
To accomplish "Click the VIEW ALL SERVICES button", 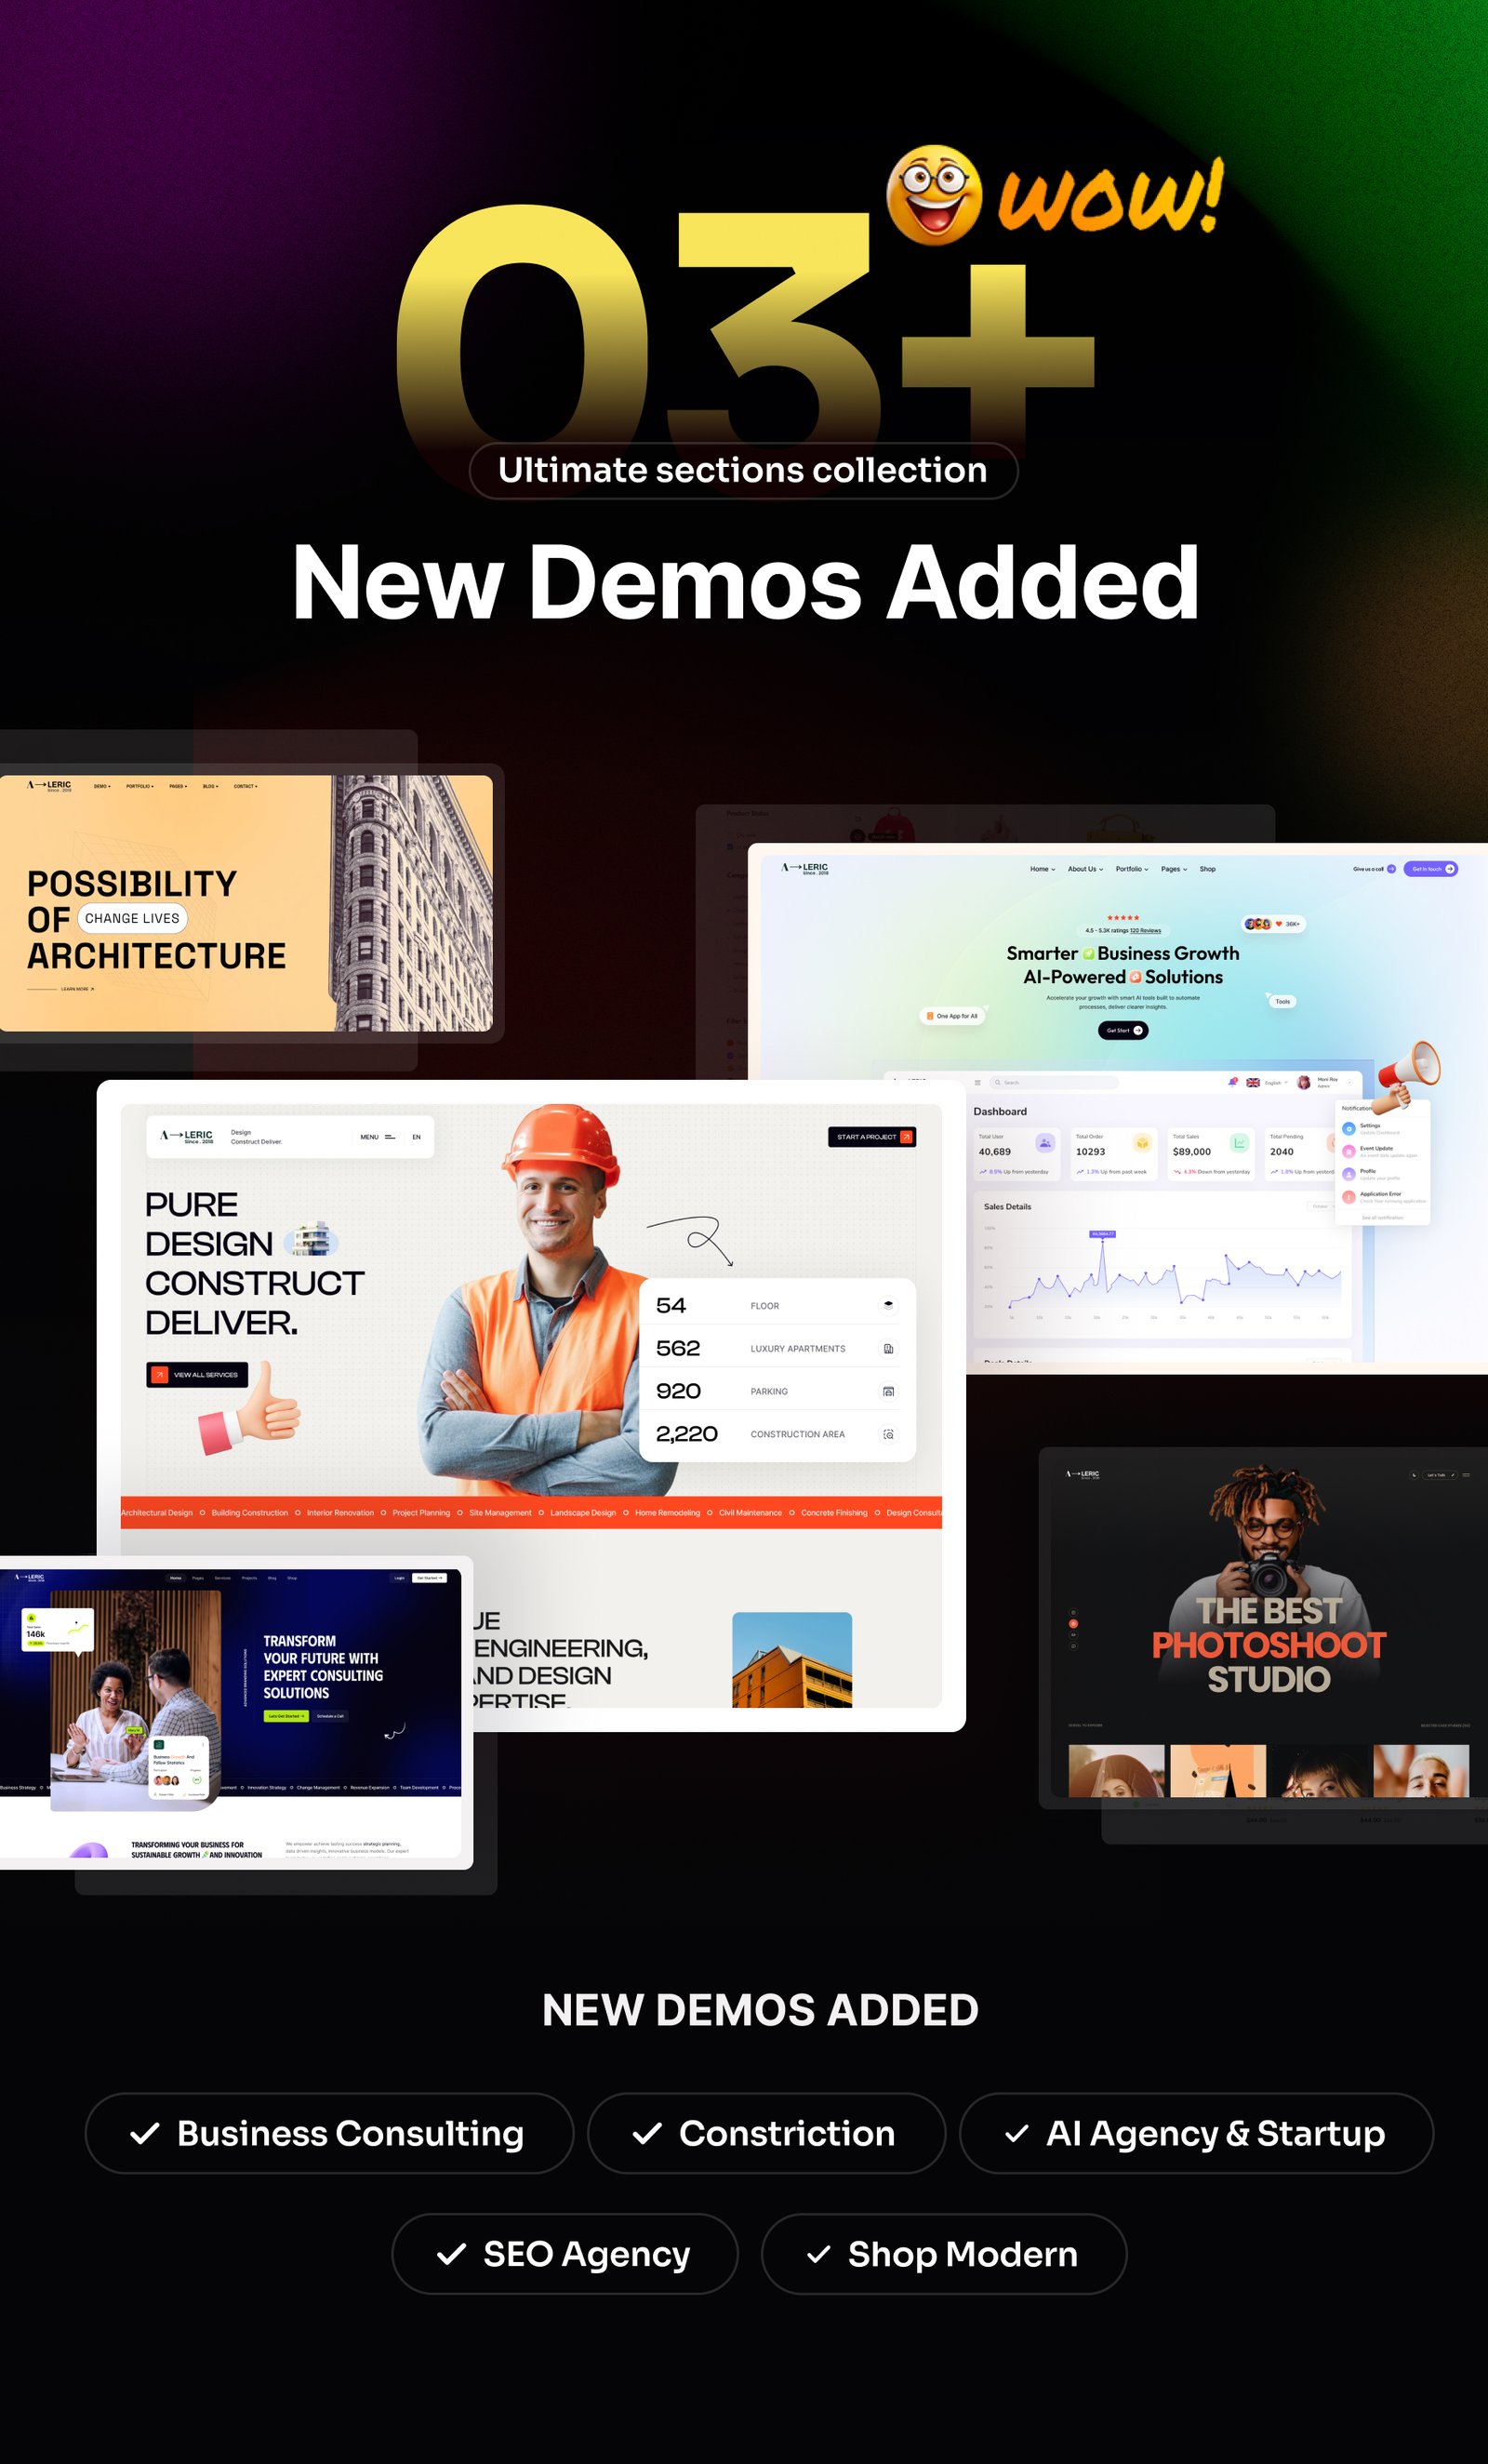I will [x=197, y=1375].
